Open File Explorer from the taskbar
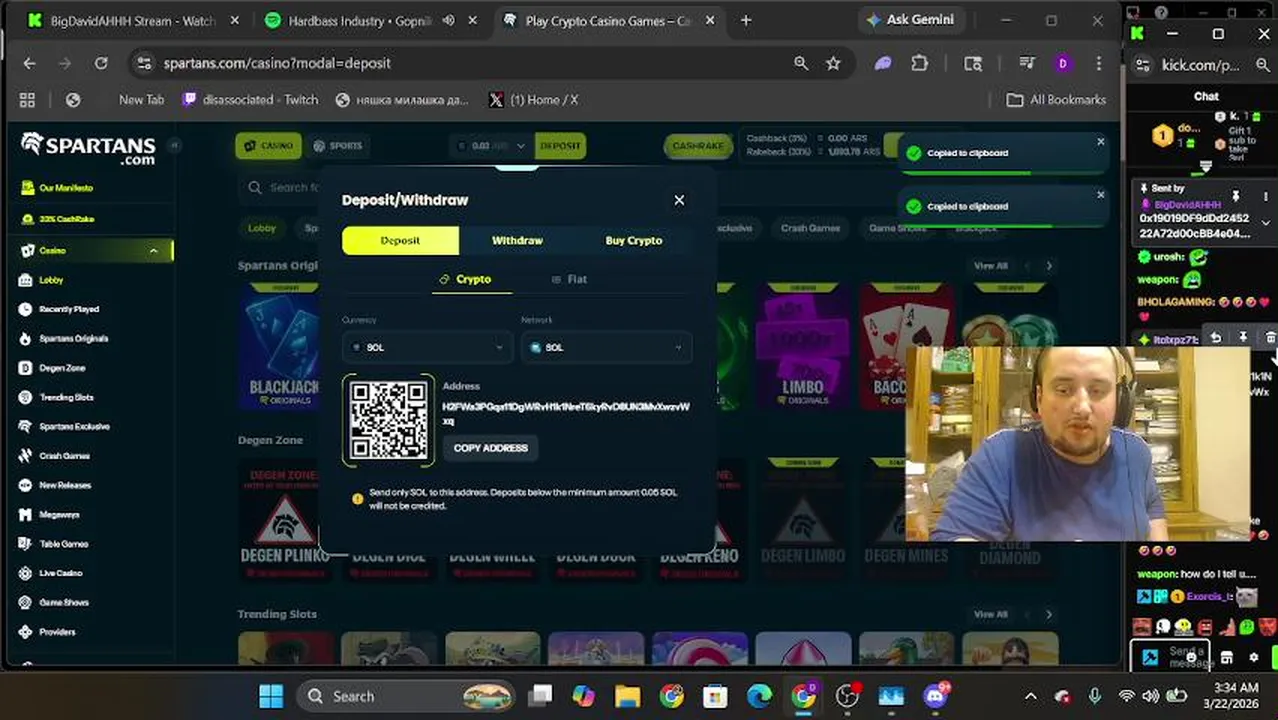Viewport: 1278px width, 720px height. (x=628, y=696)
